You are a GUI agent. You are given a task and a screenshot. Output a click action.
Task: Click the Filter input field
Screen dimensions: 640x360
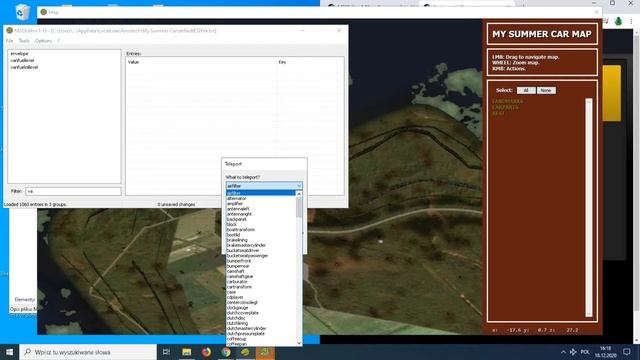coord(73,191)
